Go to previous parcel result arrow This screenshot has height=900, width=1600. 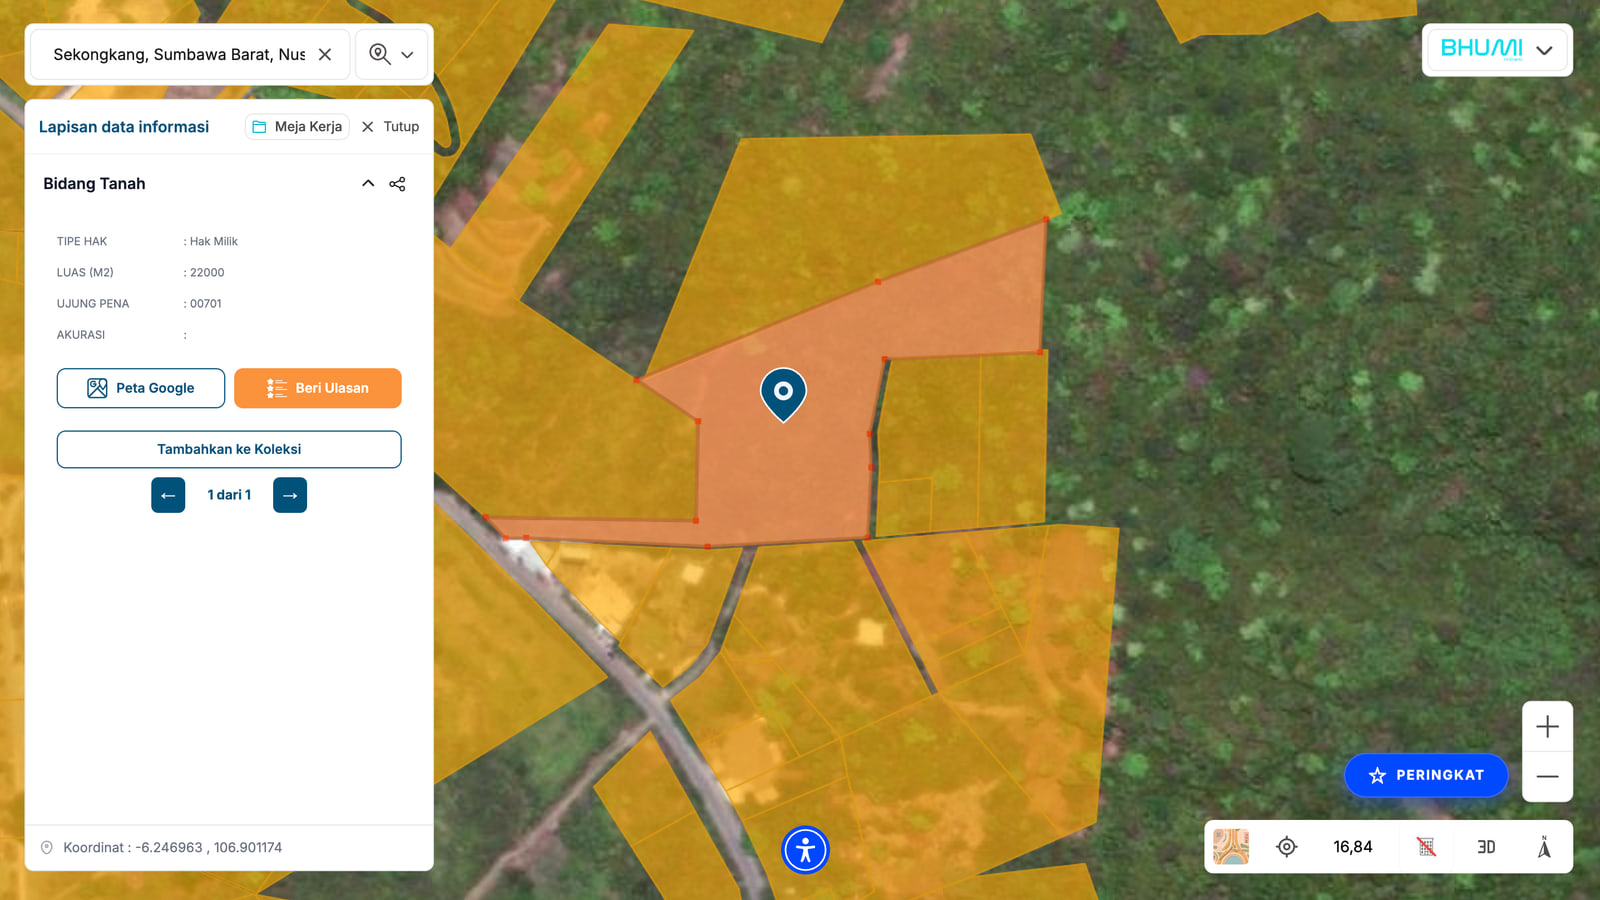pos(168,495)
